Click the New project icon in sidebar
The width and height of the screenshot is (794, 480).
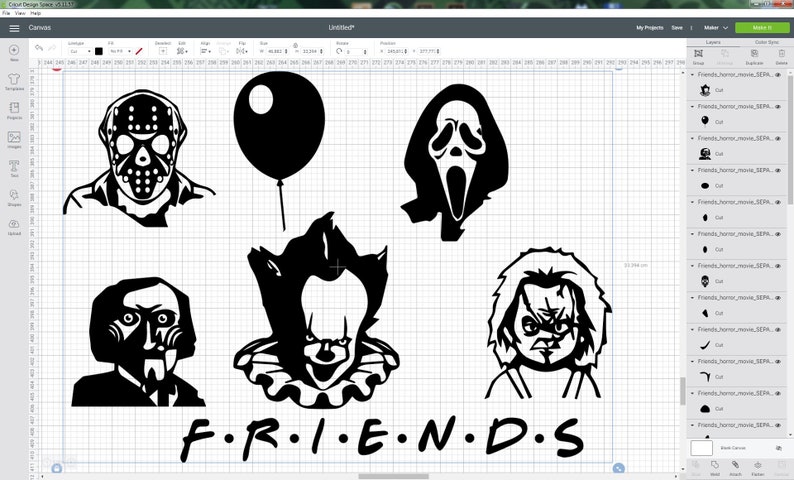tap(14, 50)
